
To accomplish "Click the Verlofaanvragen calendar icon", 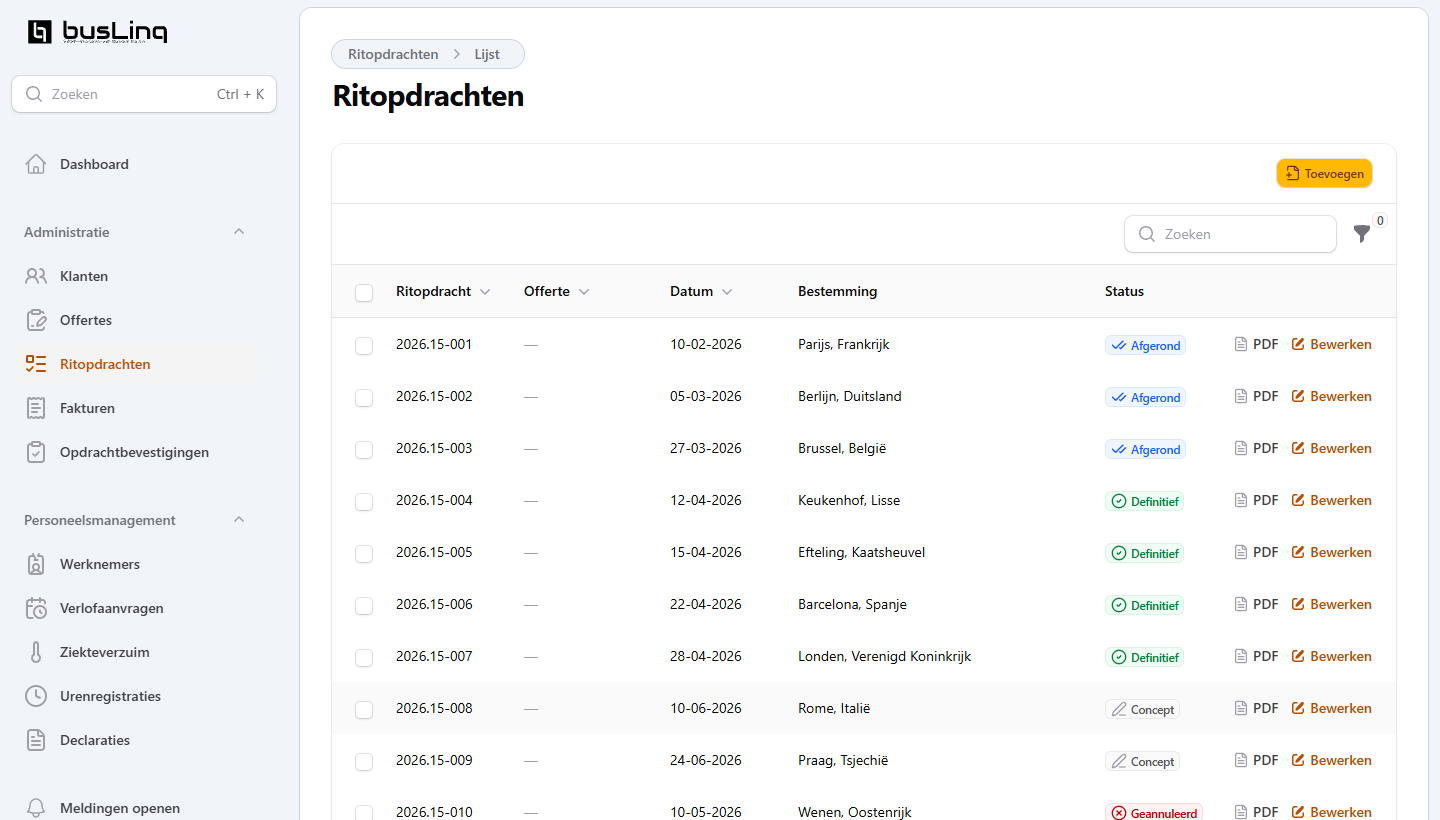I will pos(36,608).
